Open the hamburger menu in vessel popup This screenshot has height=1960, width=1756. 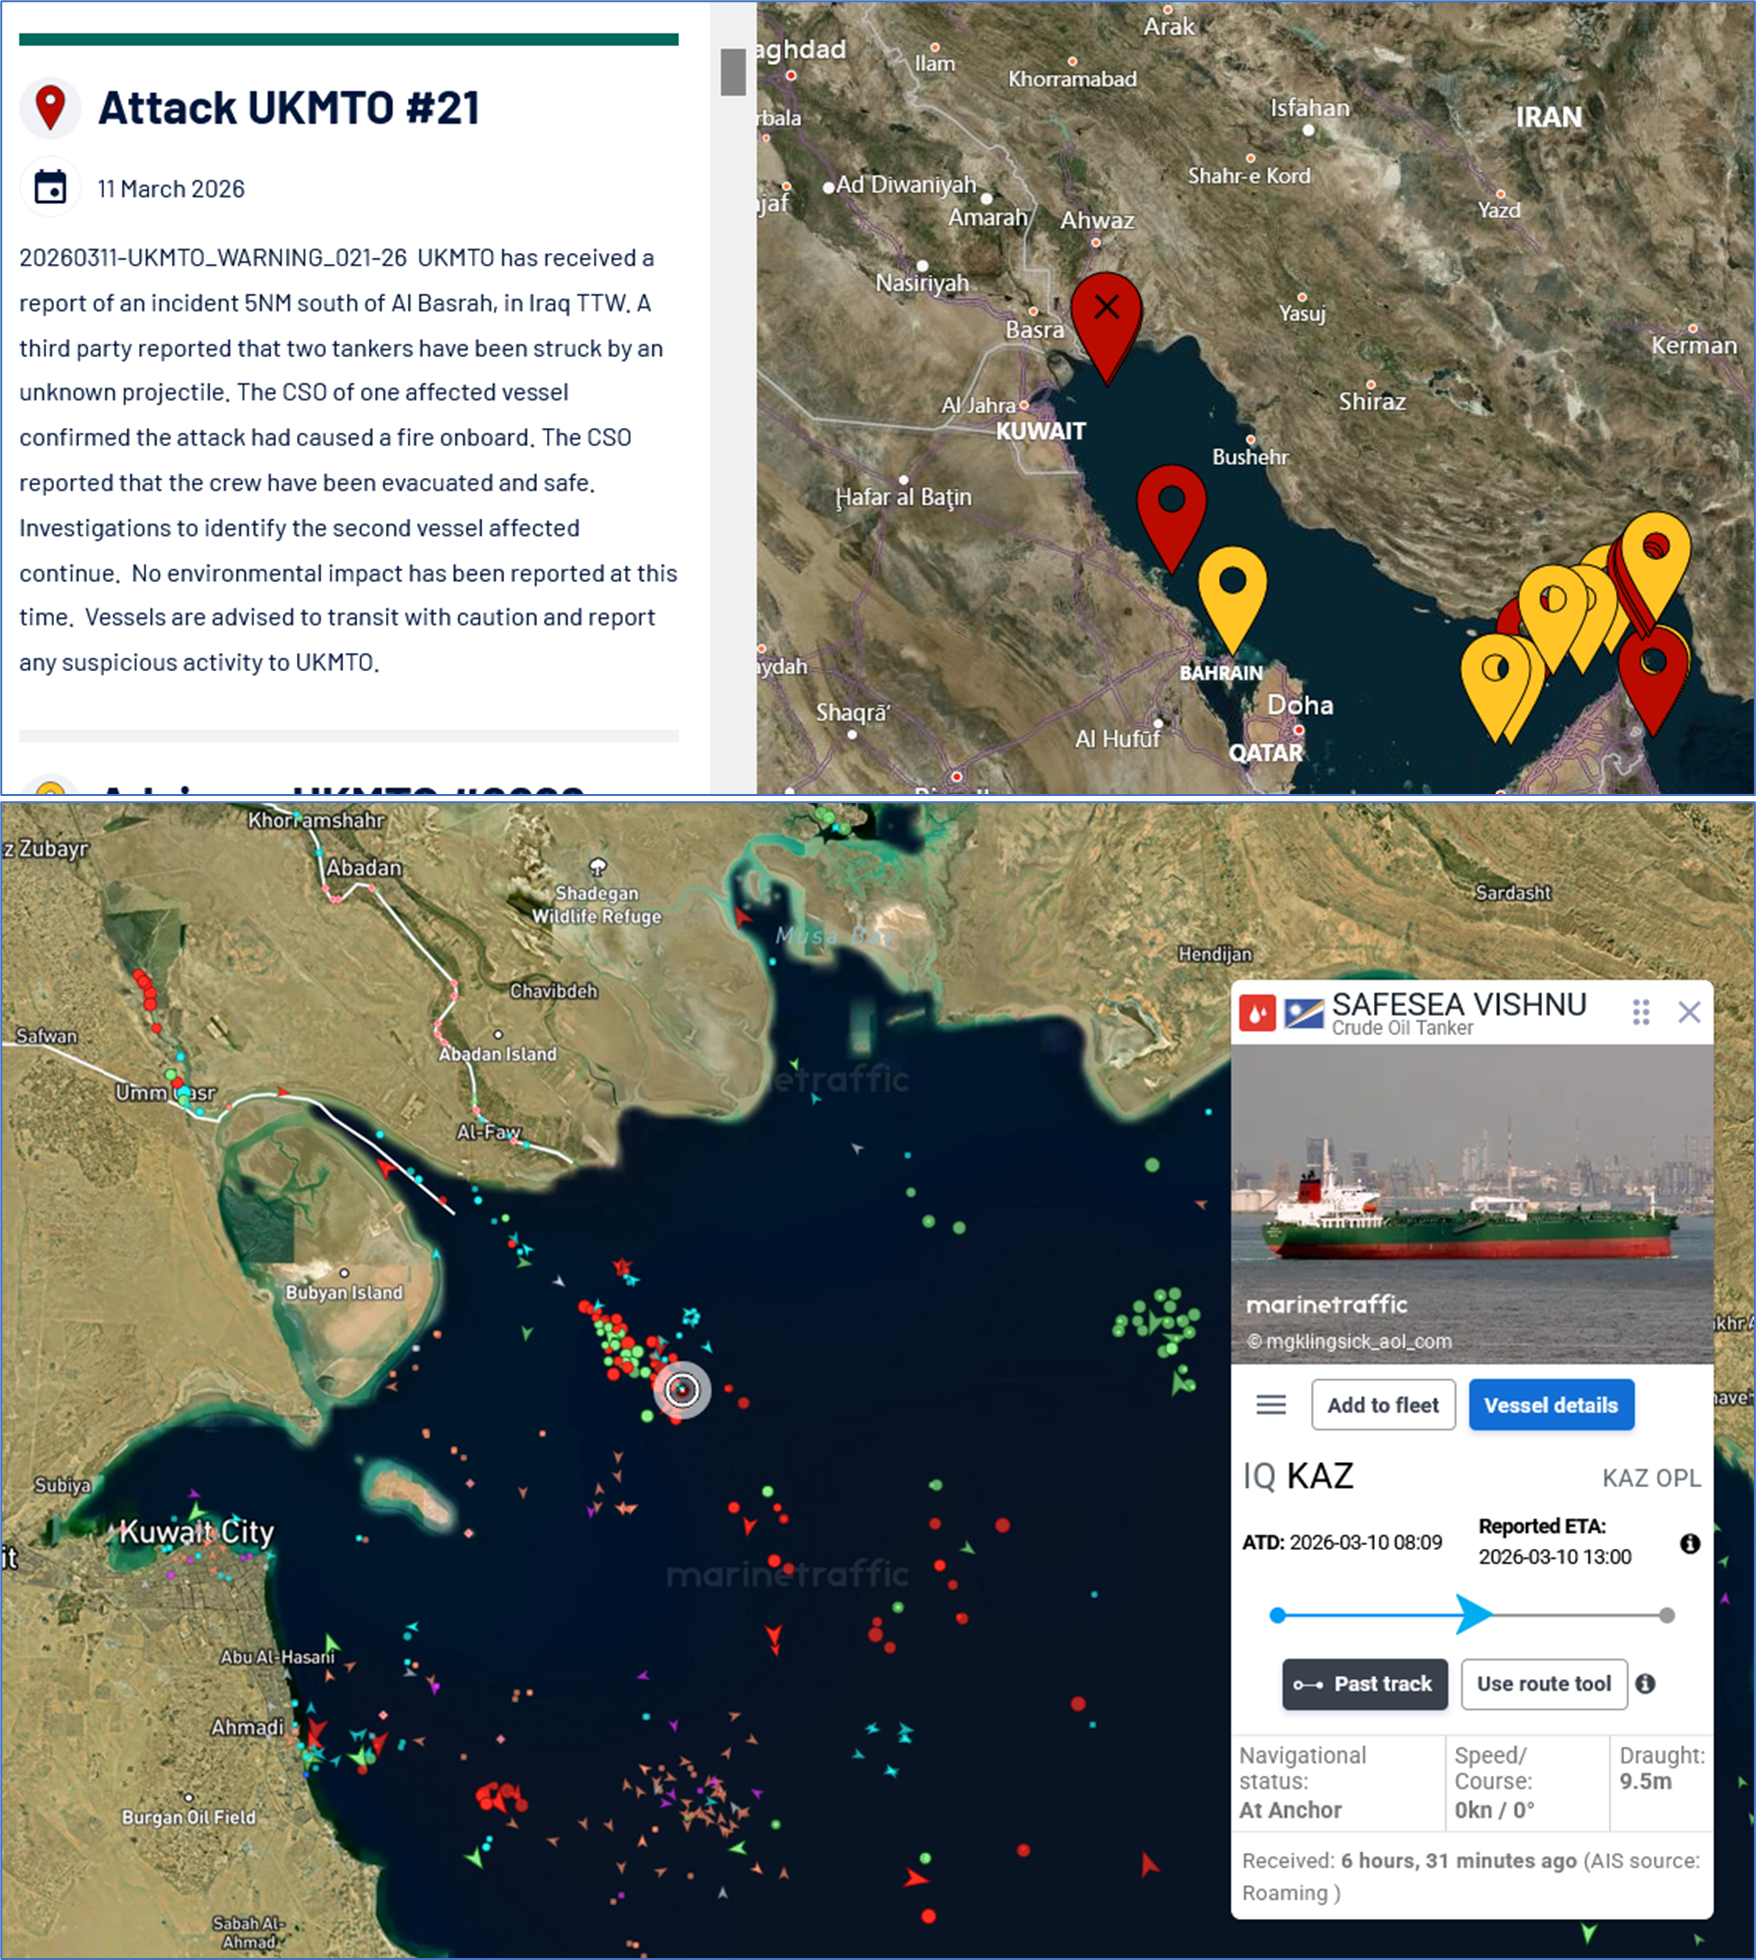click(1271, 1405)
